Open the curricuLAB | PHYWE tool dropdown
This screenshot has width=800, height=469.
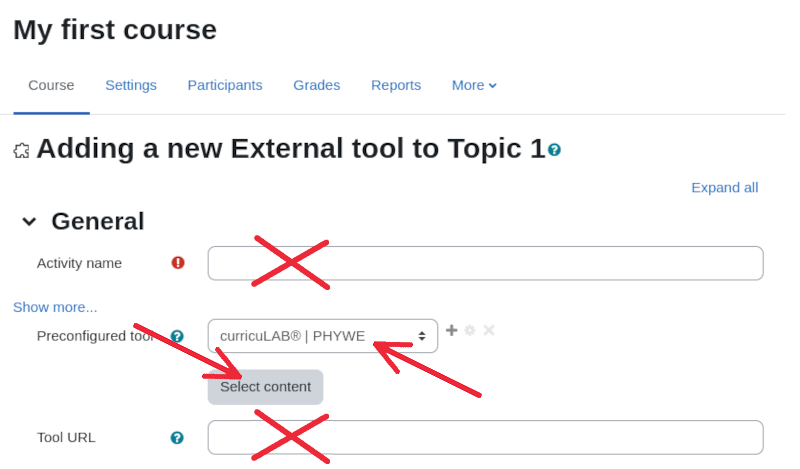coord(322,336)
